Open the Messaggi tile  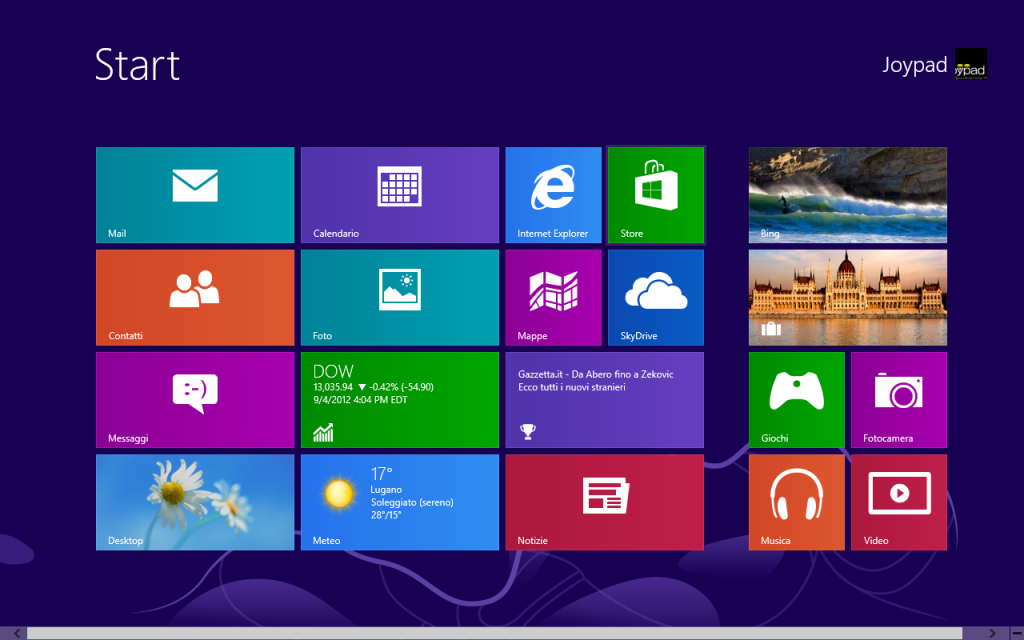(195, 400)
